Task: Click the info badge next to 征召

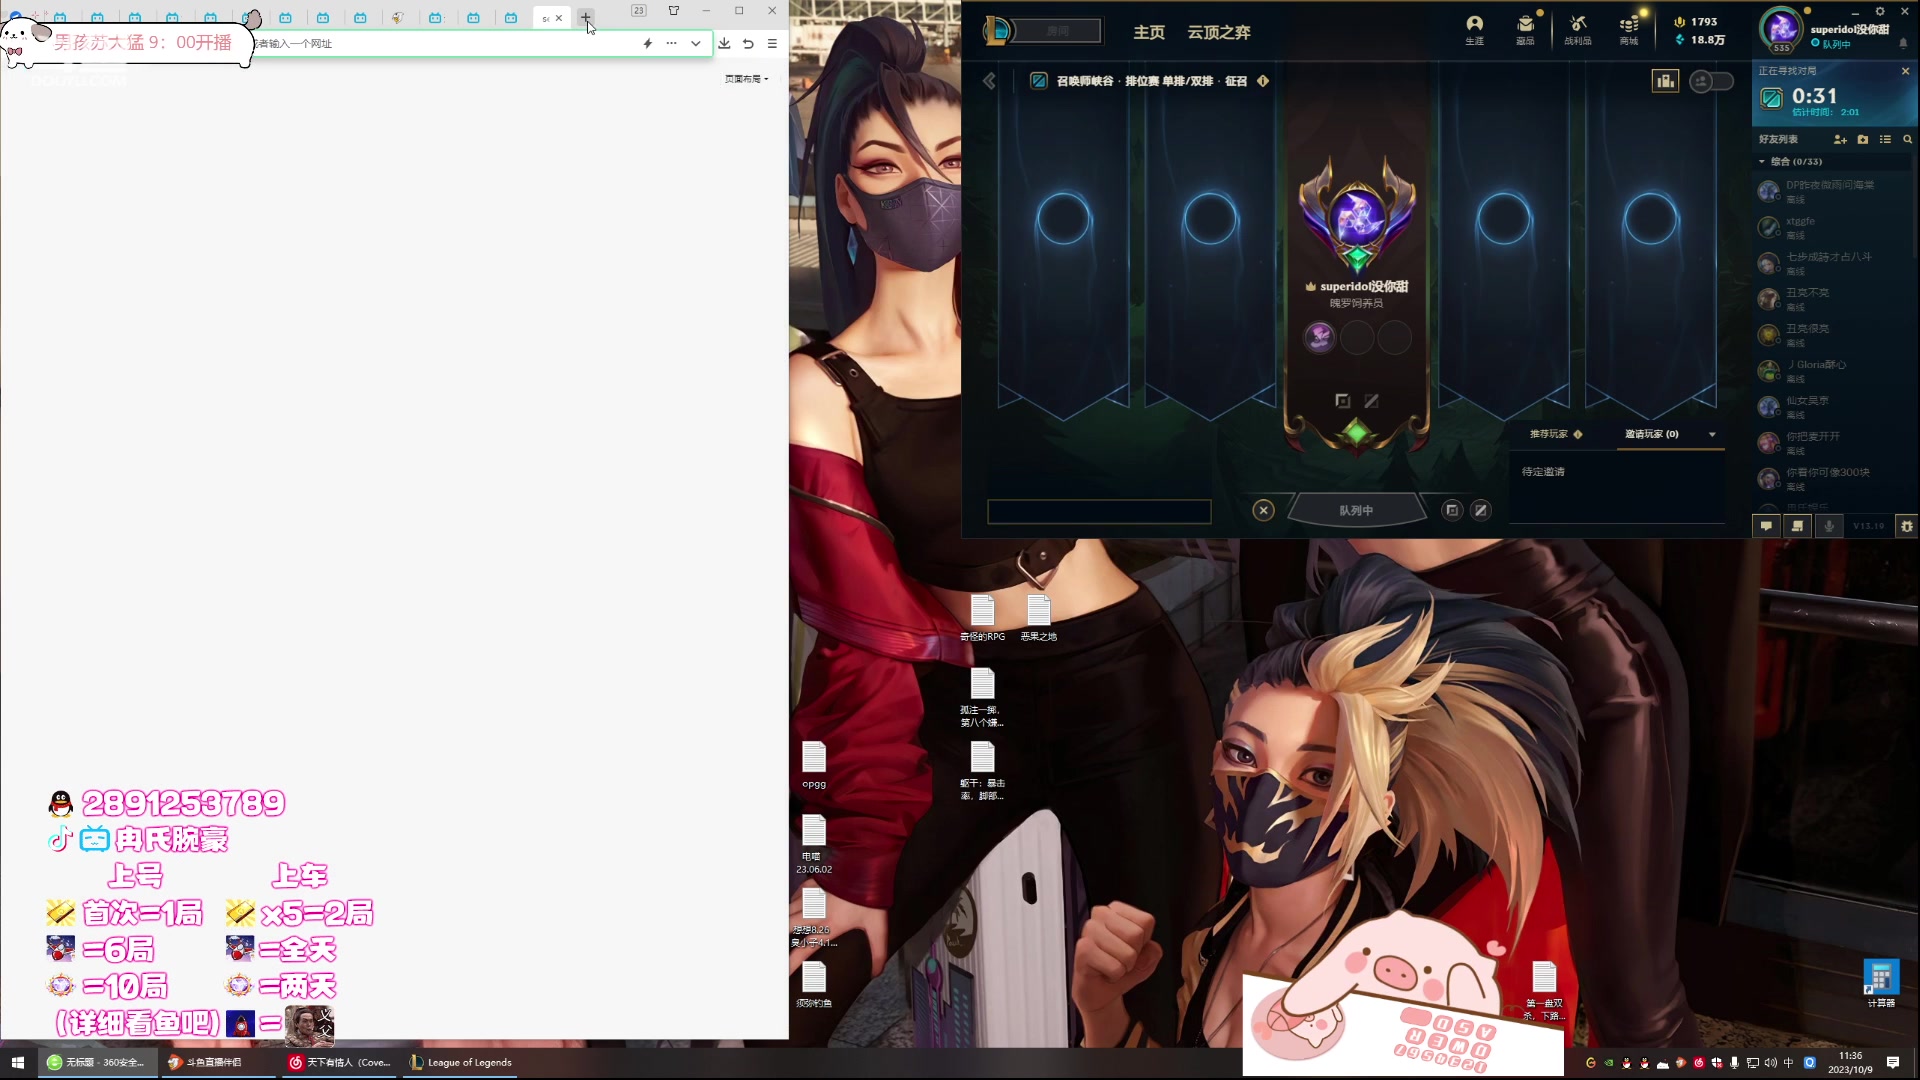Action: click(x=1263, y=81)
